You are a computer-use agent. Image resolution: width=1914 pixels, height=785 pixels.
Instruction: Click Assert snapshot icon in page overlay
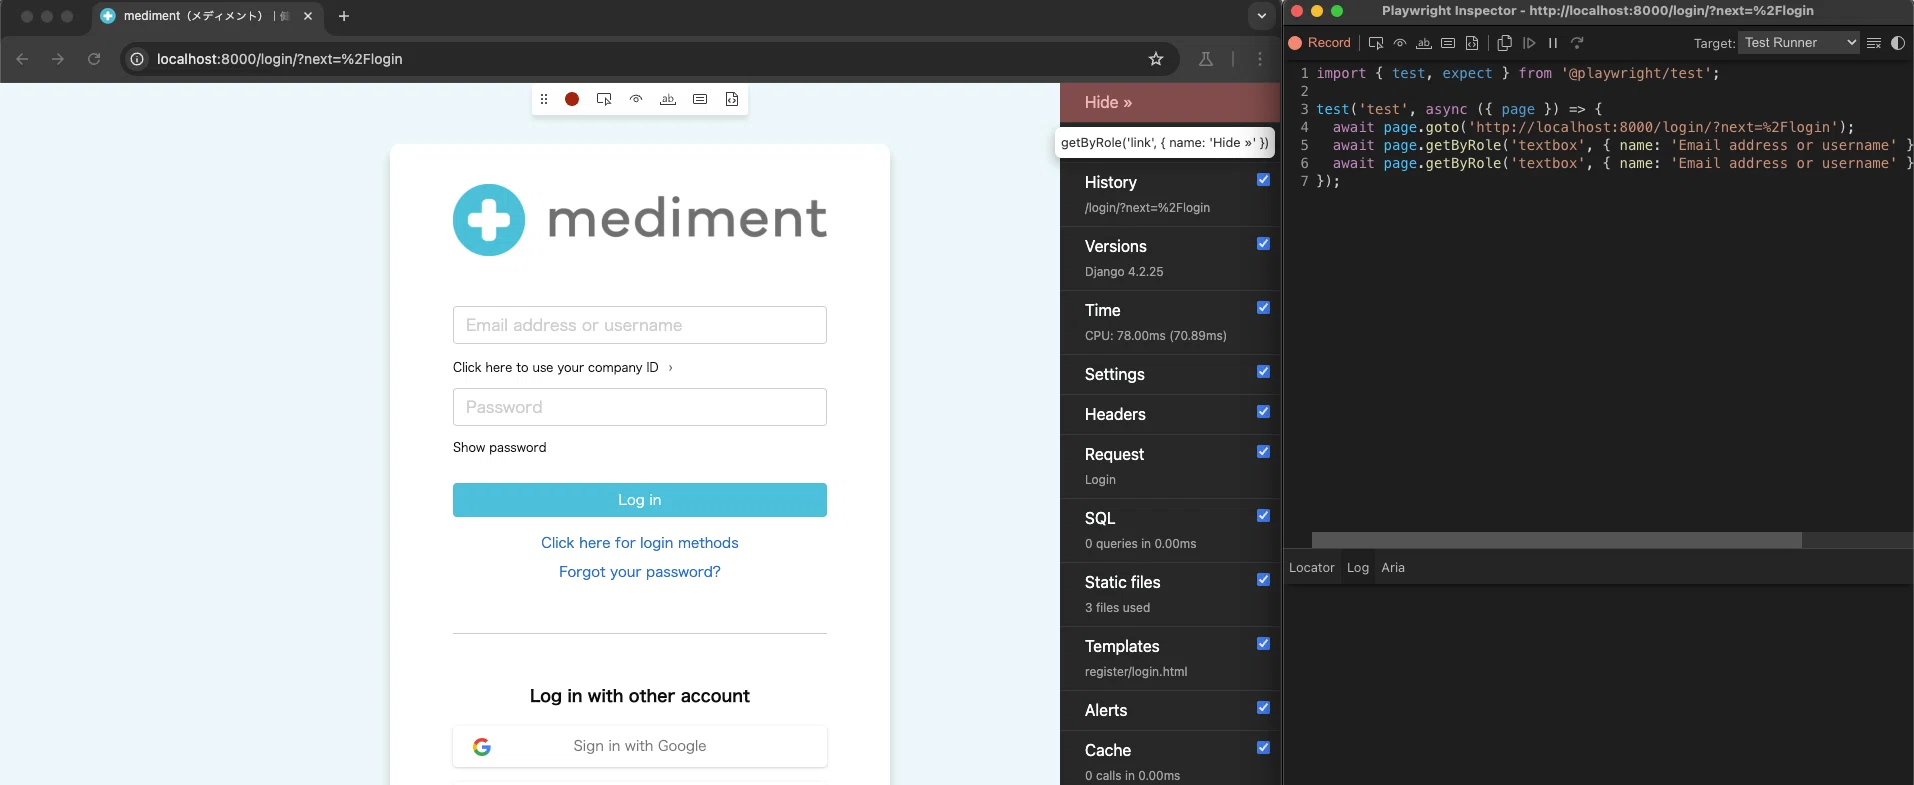click(x=732, y=99)
